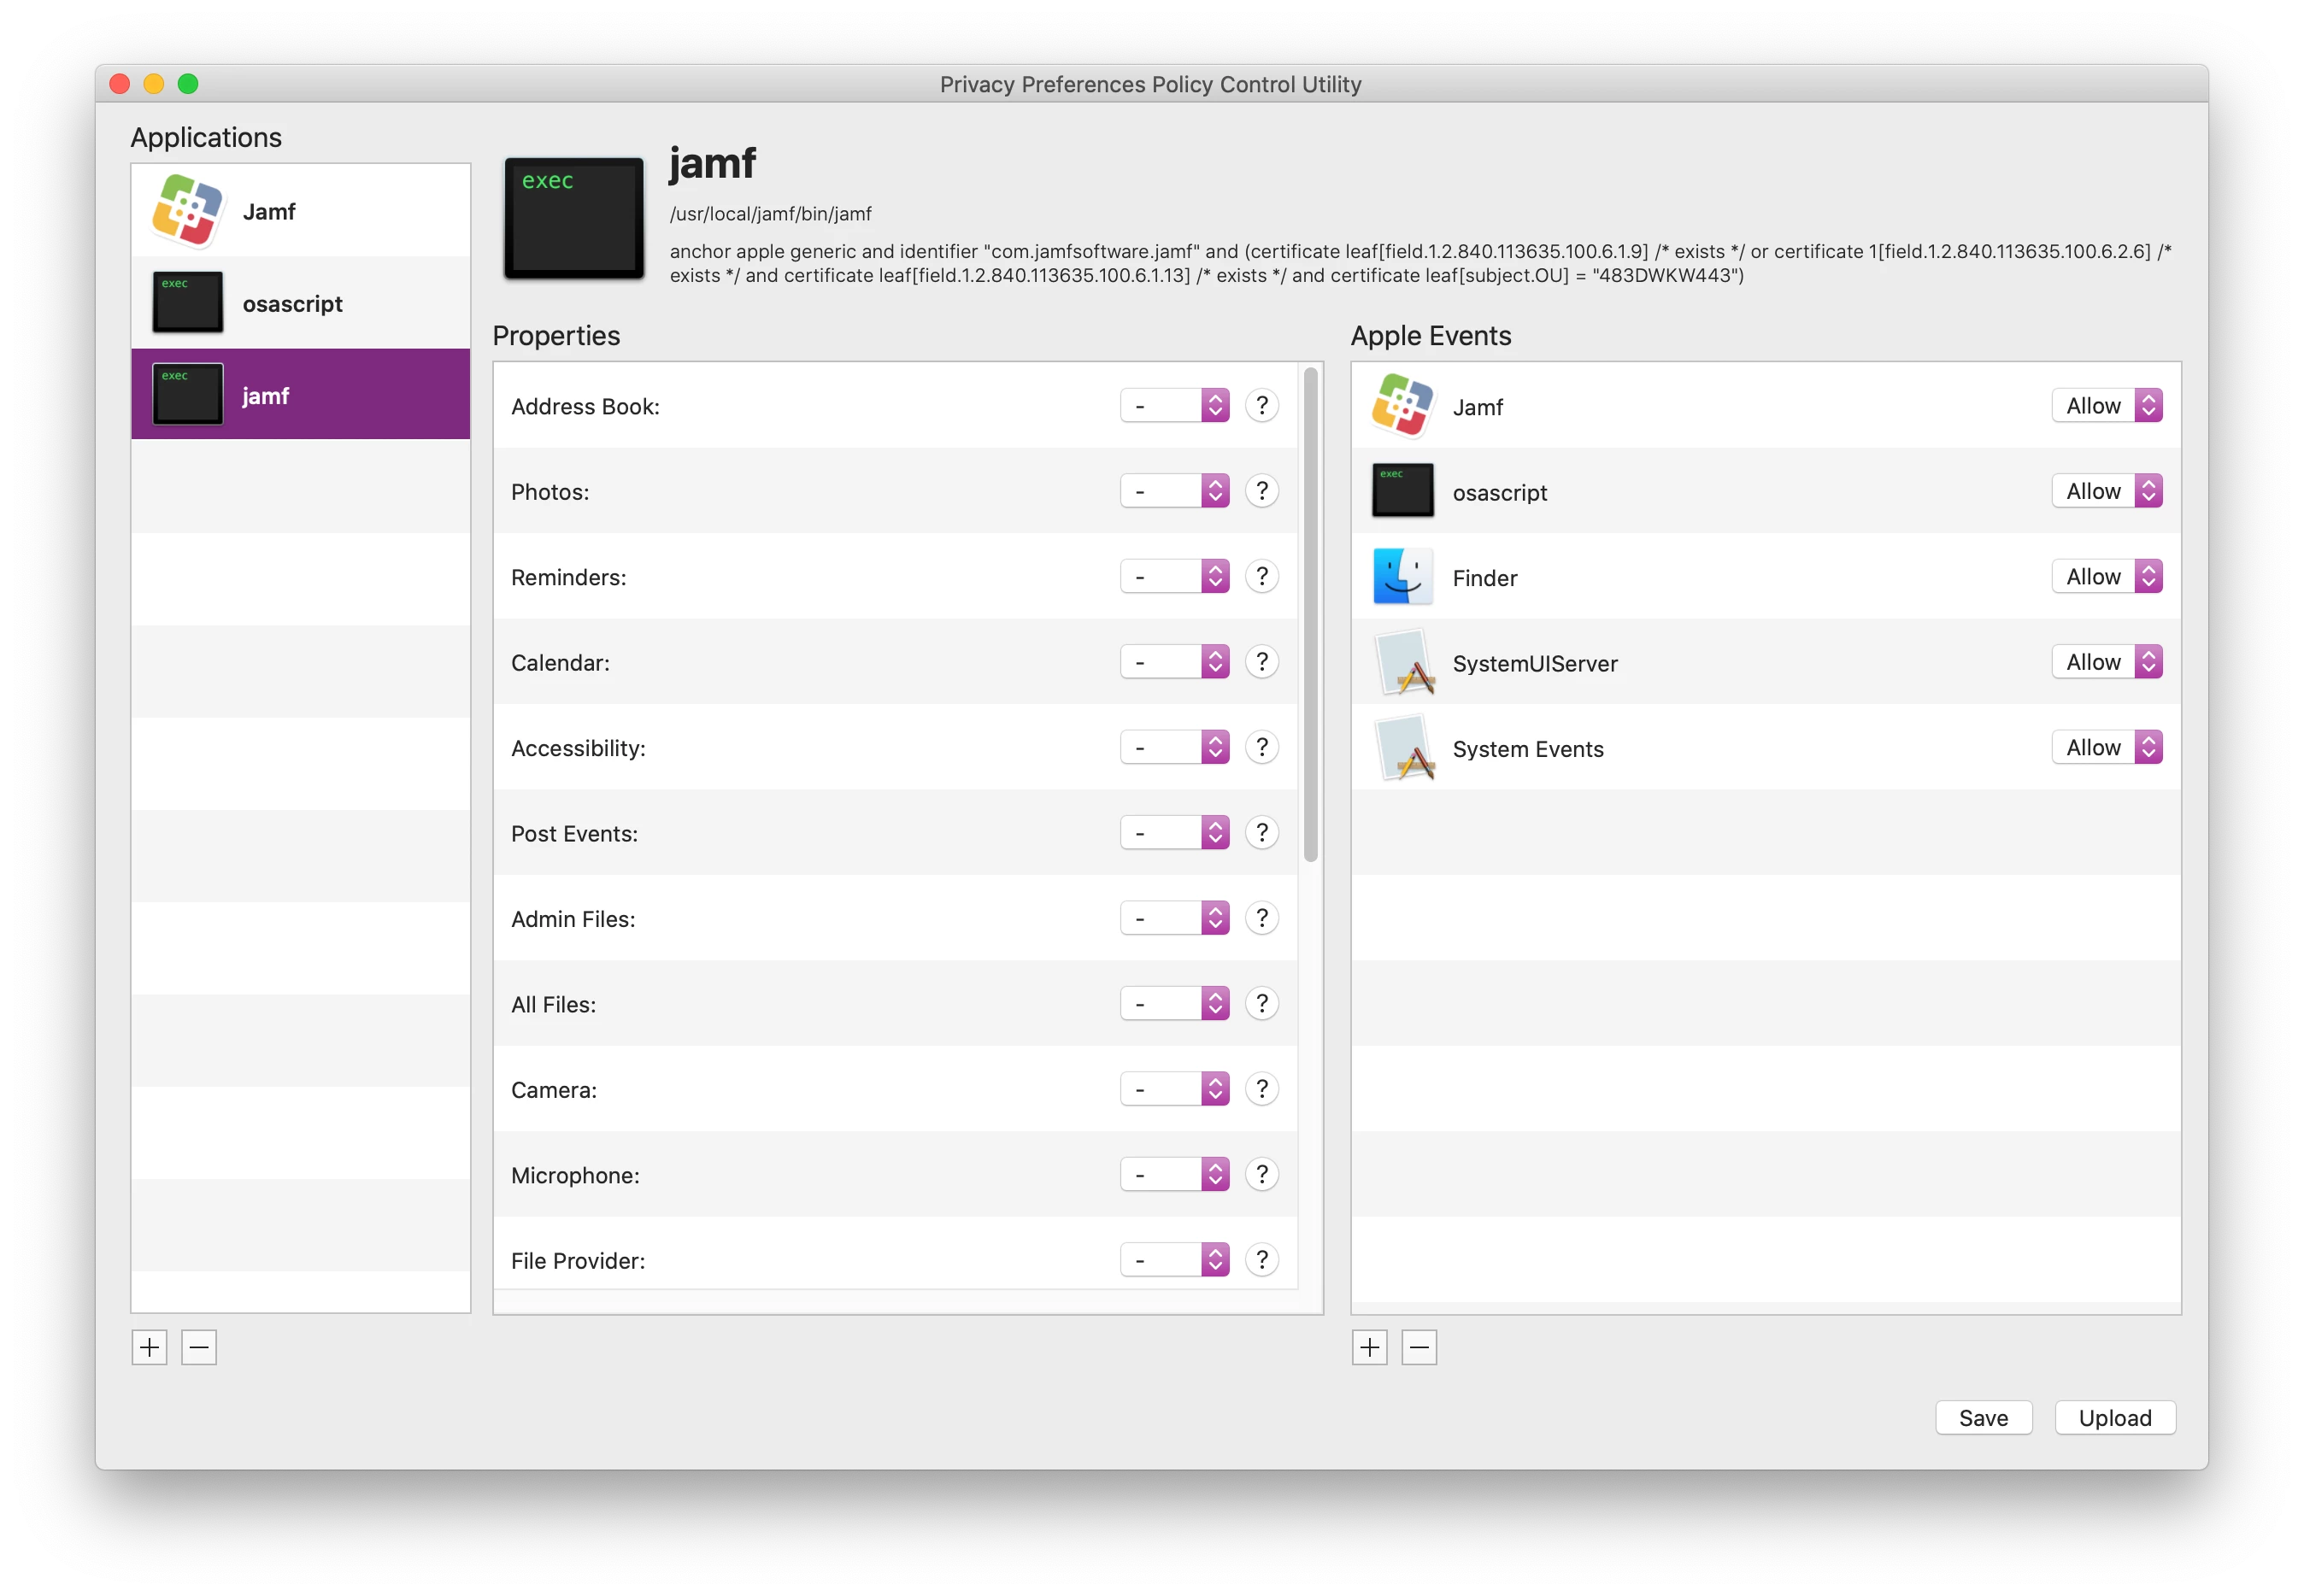
Task: Open help for Accessibility property
Action: click(x=1262, y=747)
